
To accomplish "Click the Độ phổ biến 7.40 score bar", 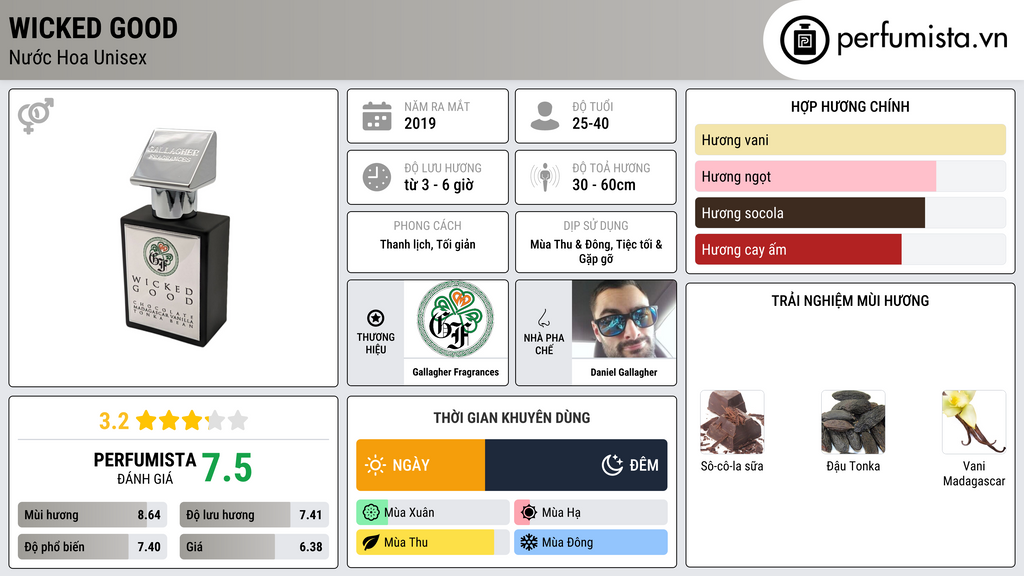I will tap(93, 547).
